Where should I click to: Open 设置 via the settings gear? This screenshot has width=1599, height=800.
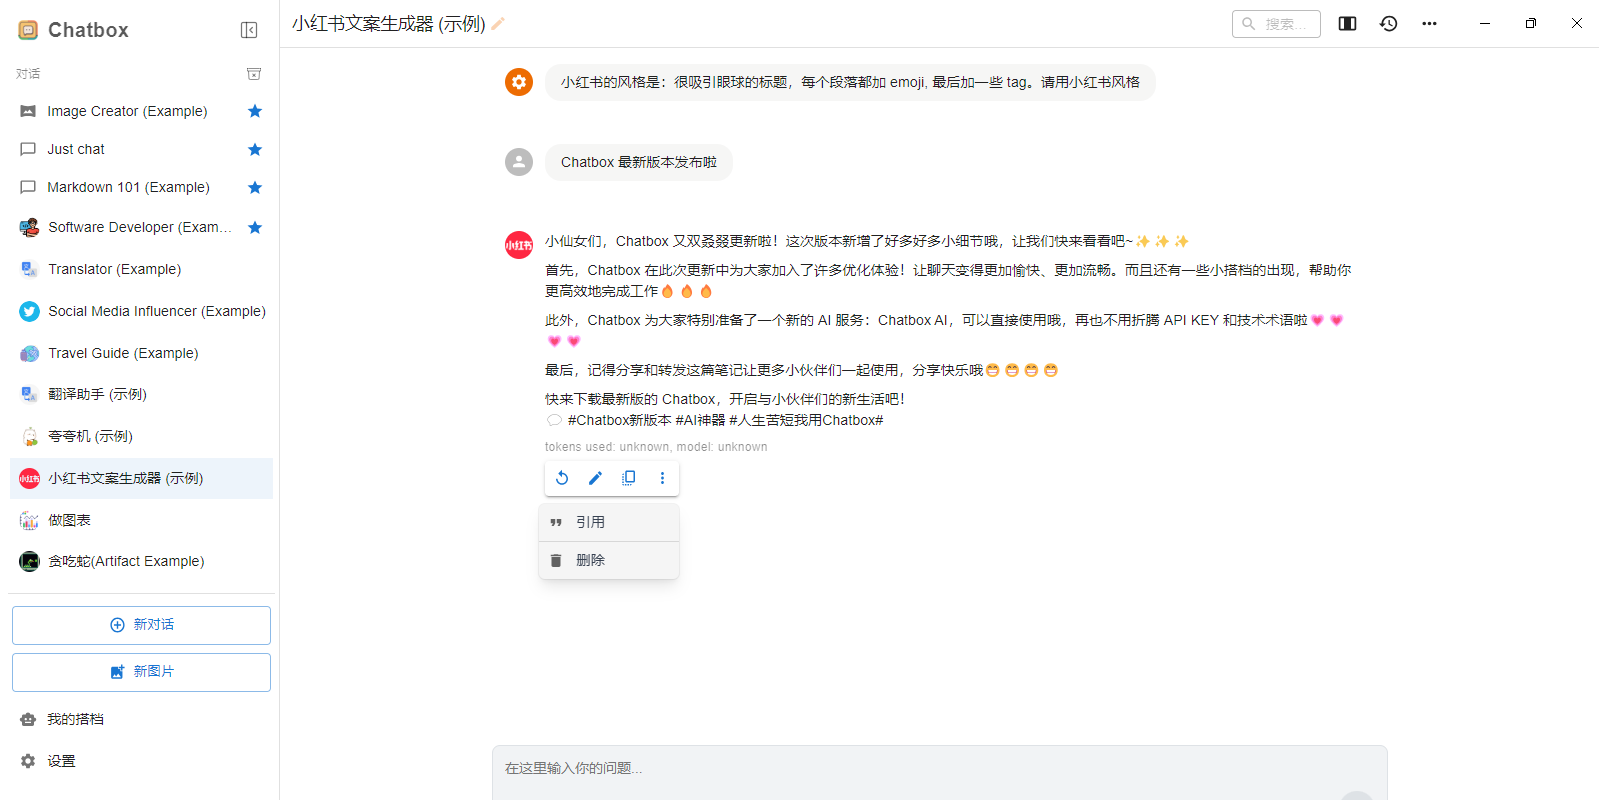(x=61, y=760)
